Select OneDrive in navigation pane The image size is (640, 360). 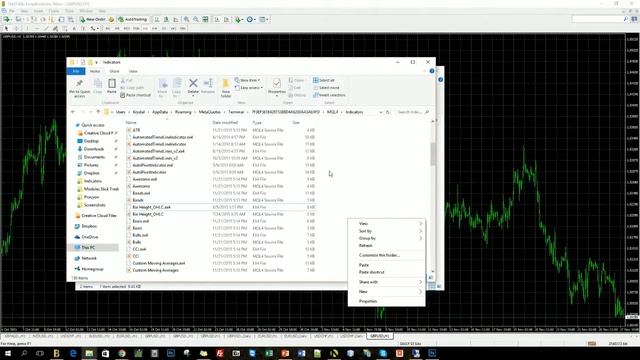pos(89,237)
